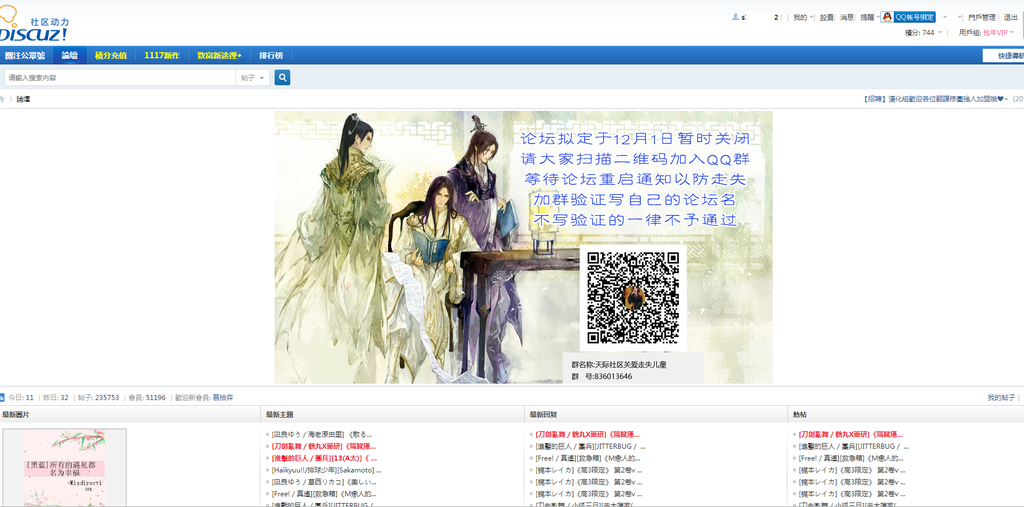Open the 排行榜 navigation item
Image resolution: width=1024 pixels, height=507 pixels.
pos(271,56)
